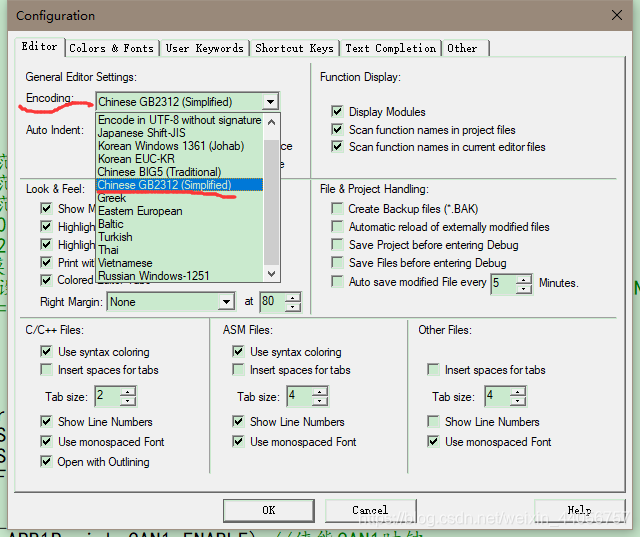
Task: Open the User Keywords tab
Action: [204, 48]
